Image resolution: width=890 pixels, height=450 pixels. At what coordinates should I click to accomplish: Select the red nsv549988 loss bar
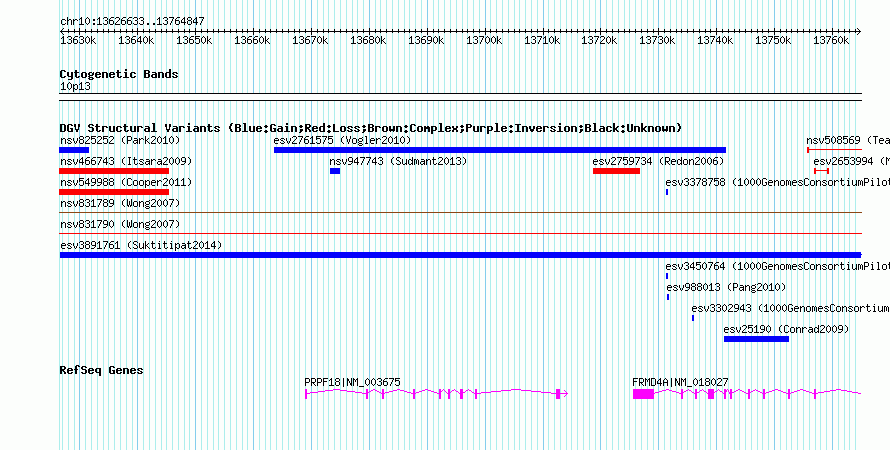click(114, 192)
